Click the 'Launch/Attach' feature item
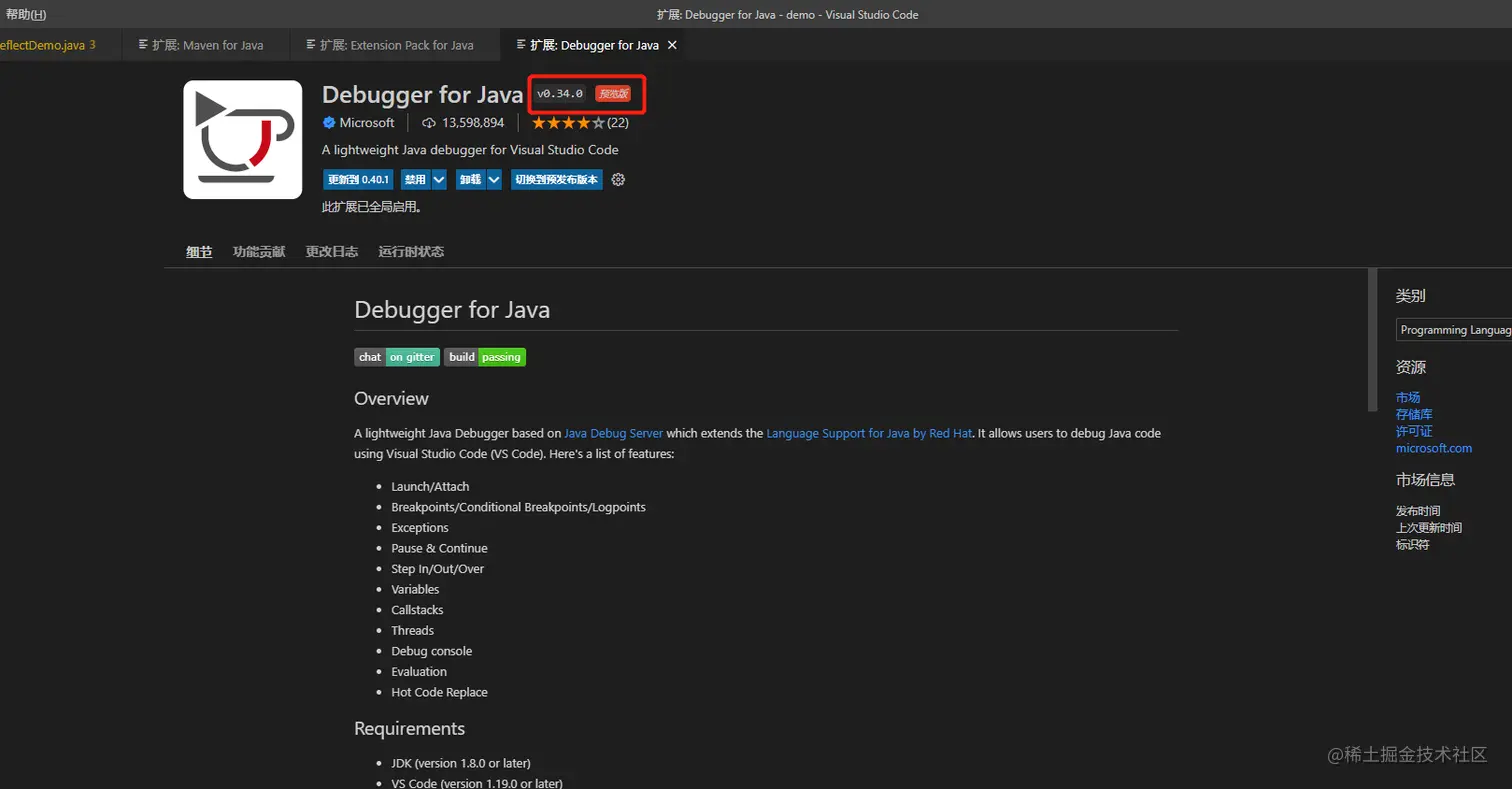Screen dimensions: 1512x789 pos(430,486)
